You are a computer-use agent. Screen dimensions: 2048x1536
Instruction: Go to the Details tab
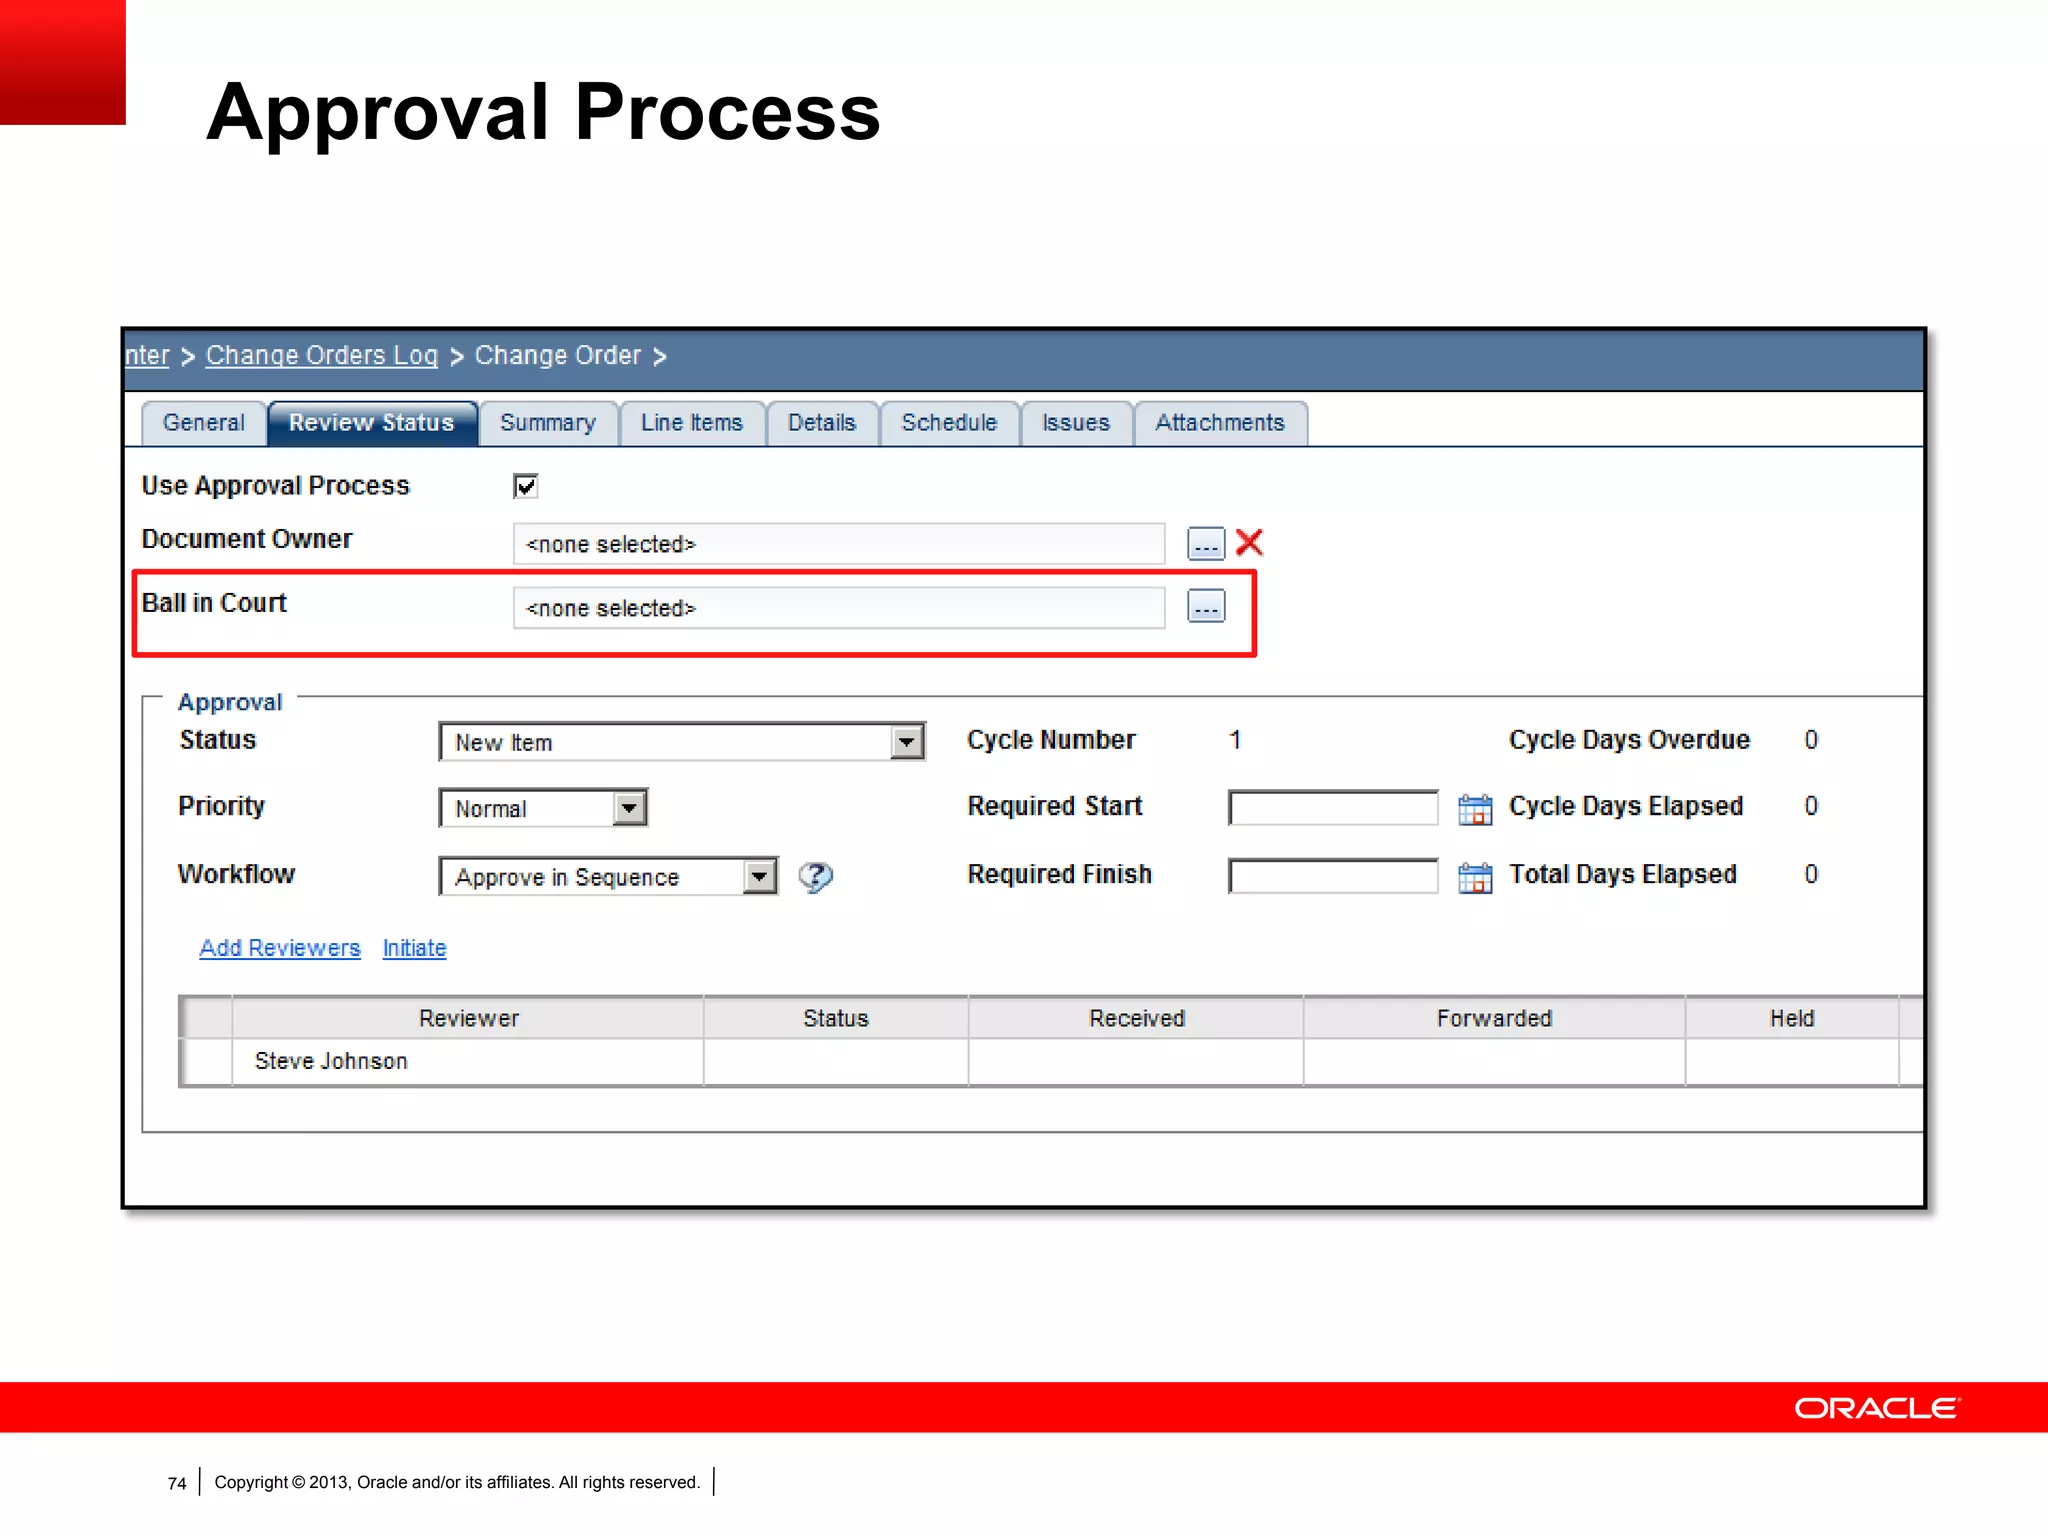tap(821, 423)
